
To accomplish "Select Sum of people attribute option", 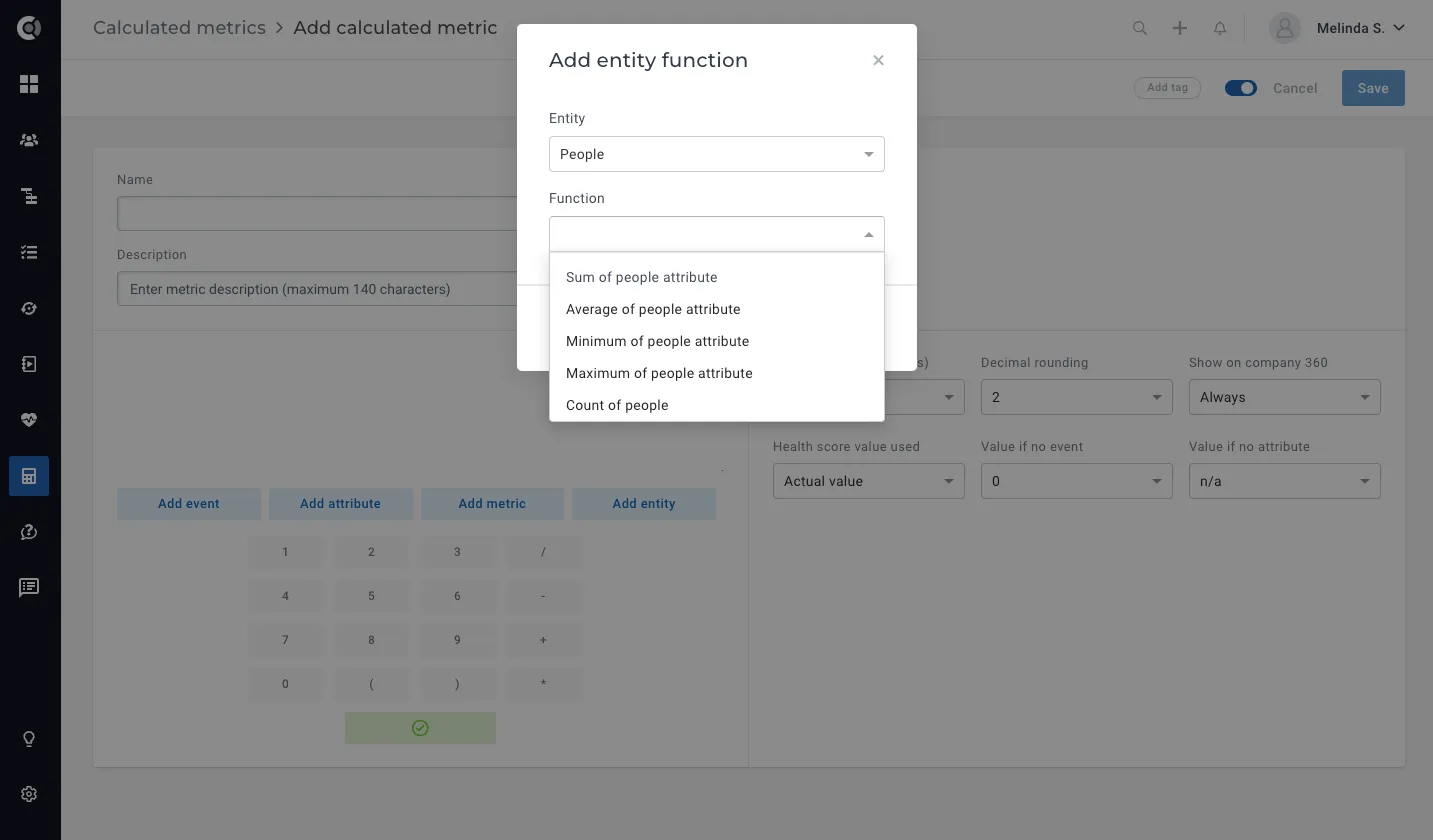I will click(x=717, y=277).
